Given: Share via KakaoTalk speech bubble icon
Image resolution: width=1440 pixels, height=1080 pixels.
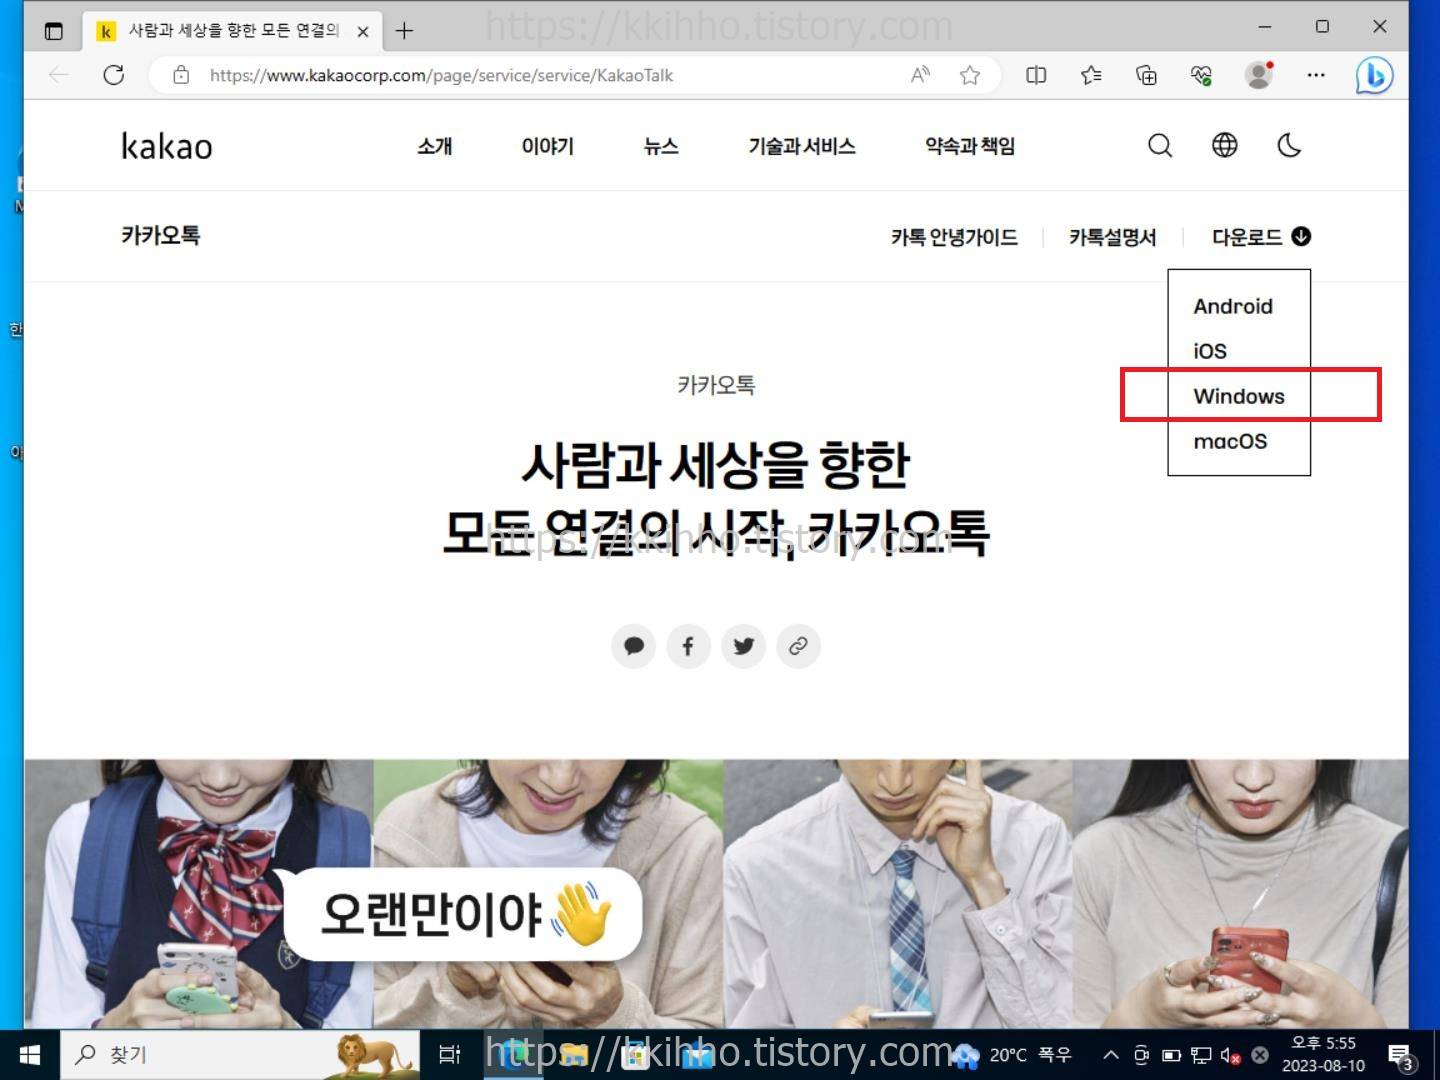Looking at the screenshot, I should [634, 646].
